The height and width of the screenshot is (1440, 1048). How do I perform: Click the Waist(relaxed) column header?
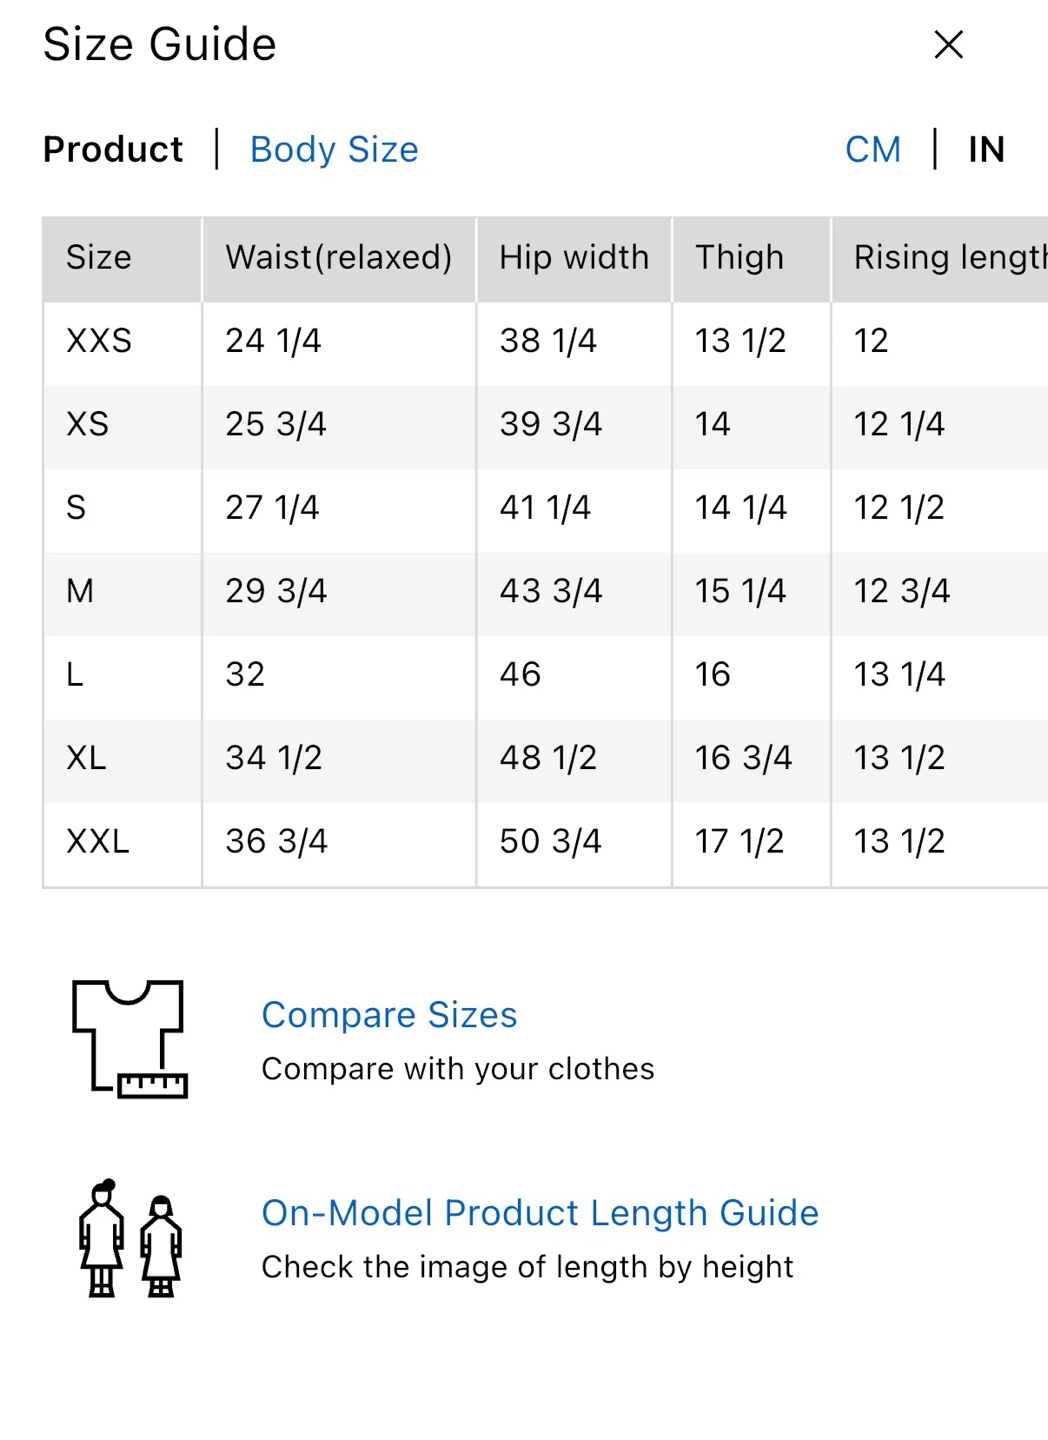coord(339,258)
